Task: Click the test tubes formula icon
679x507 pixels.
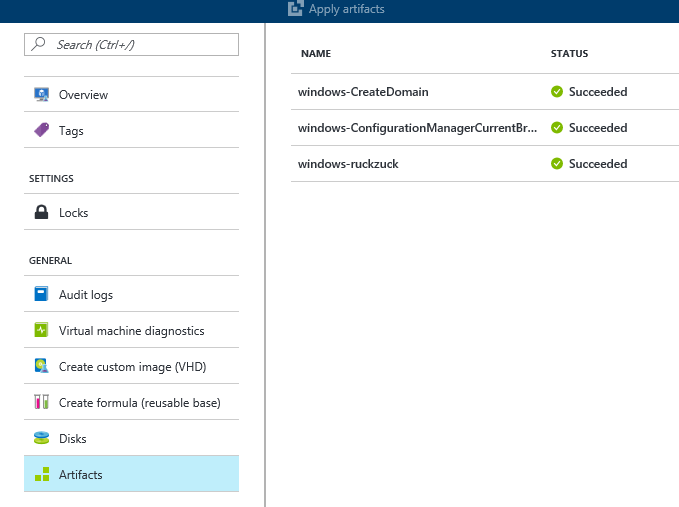Action: pos(42,402)
